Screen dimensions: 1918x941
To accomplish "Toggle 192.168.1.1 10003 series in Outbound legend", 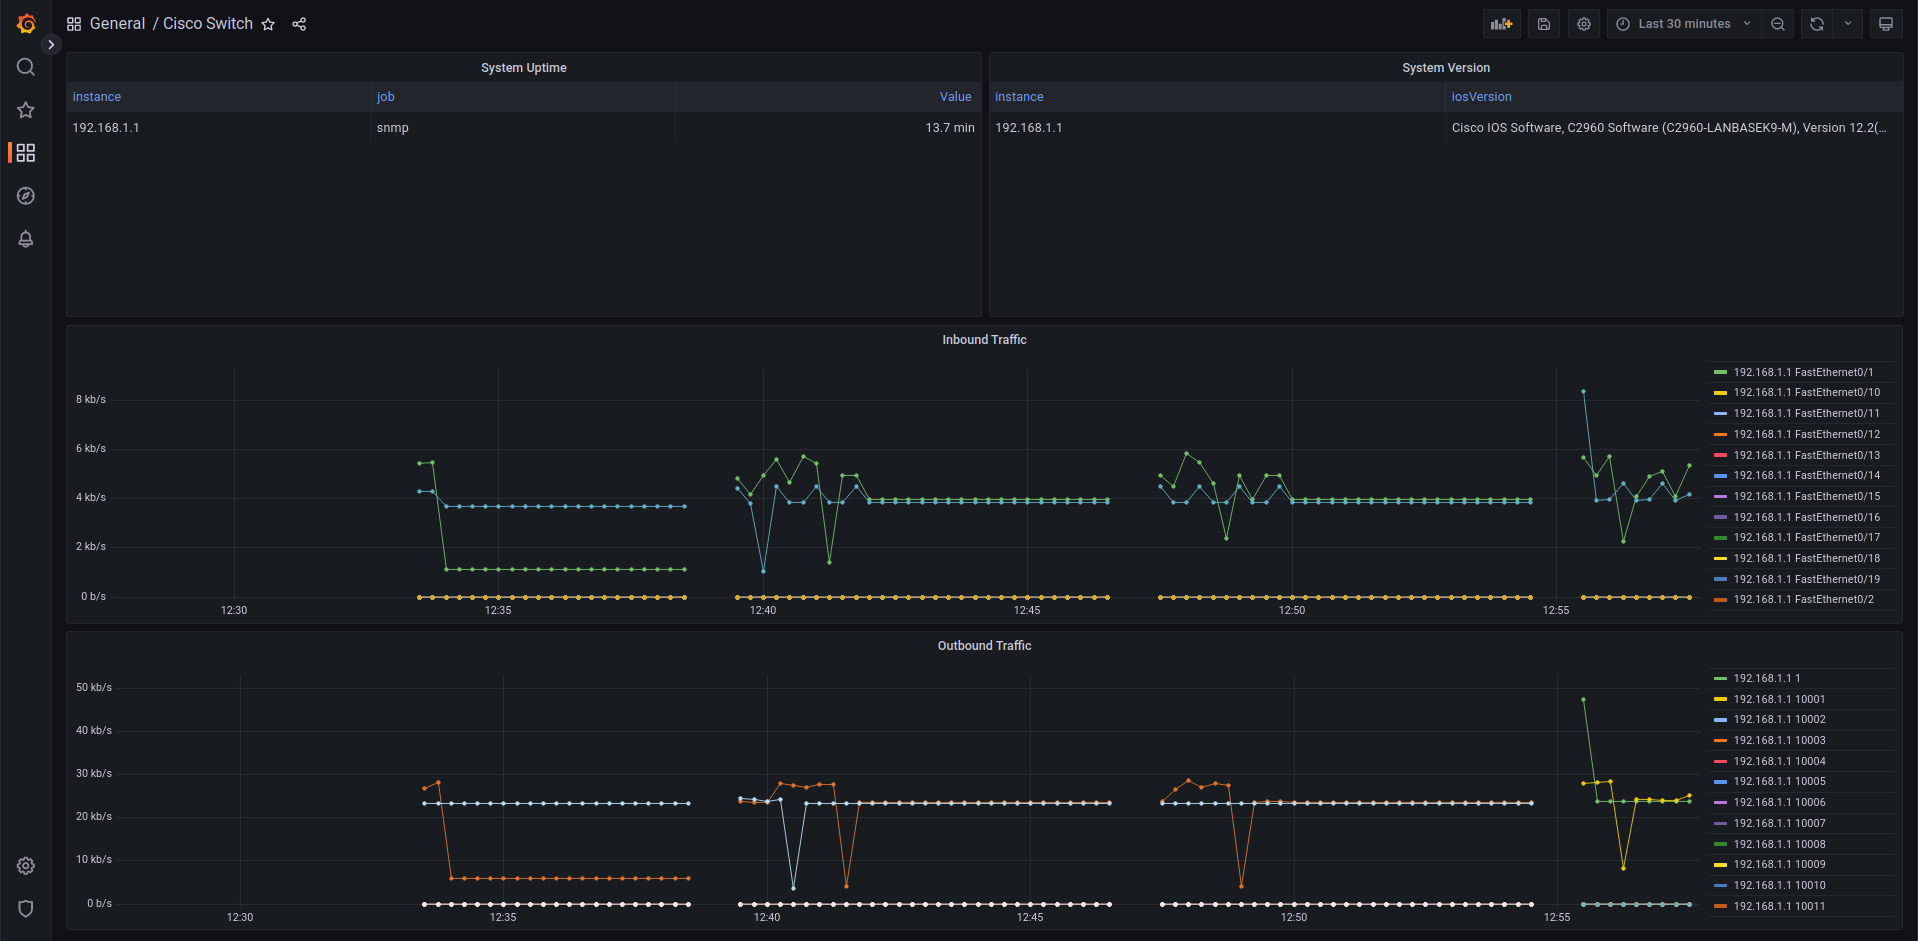I will [x=1779, y=741].
